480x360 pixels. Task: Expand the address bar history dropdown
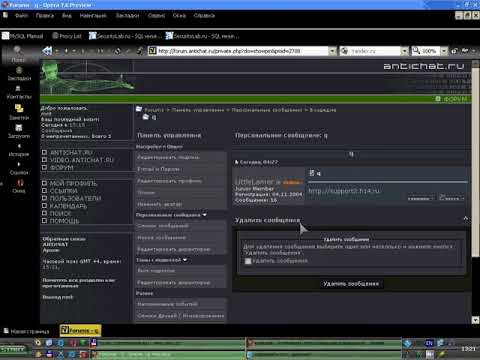332,51
